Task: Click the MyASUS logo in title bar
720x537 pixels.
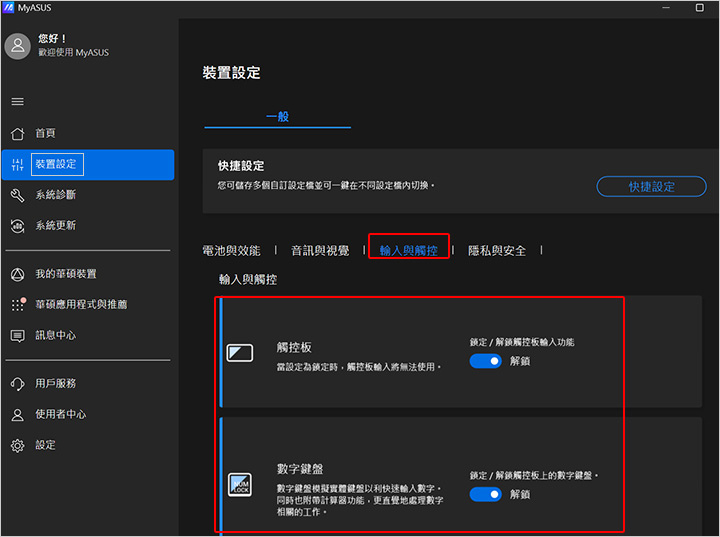Action: 8,7
